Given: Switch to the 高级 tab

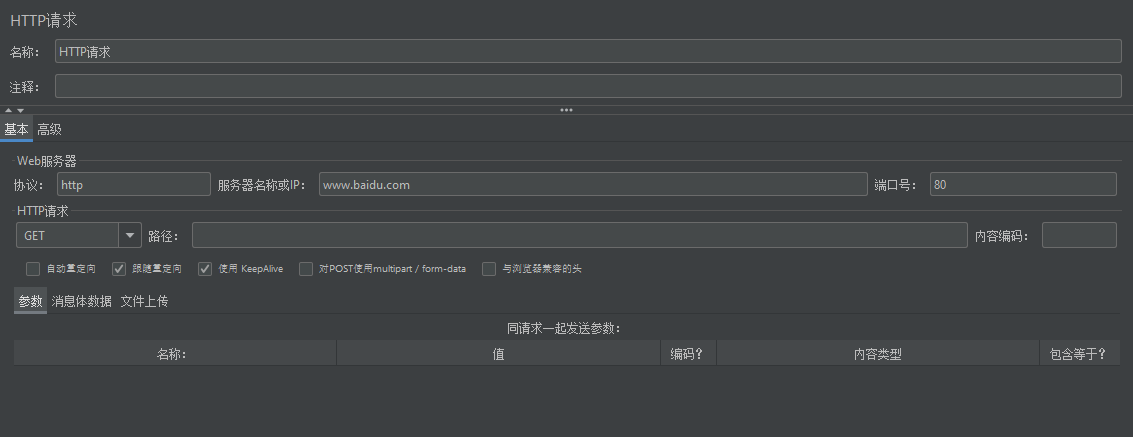Looking at the screenshot, I should pyautogui.click(x=49, y=129).
